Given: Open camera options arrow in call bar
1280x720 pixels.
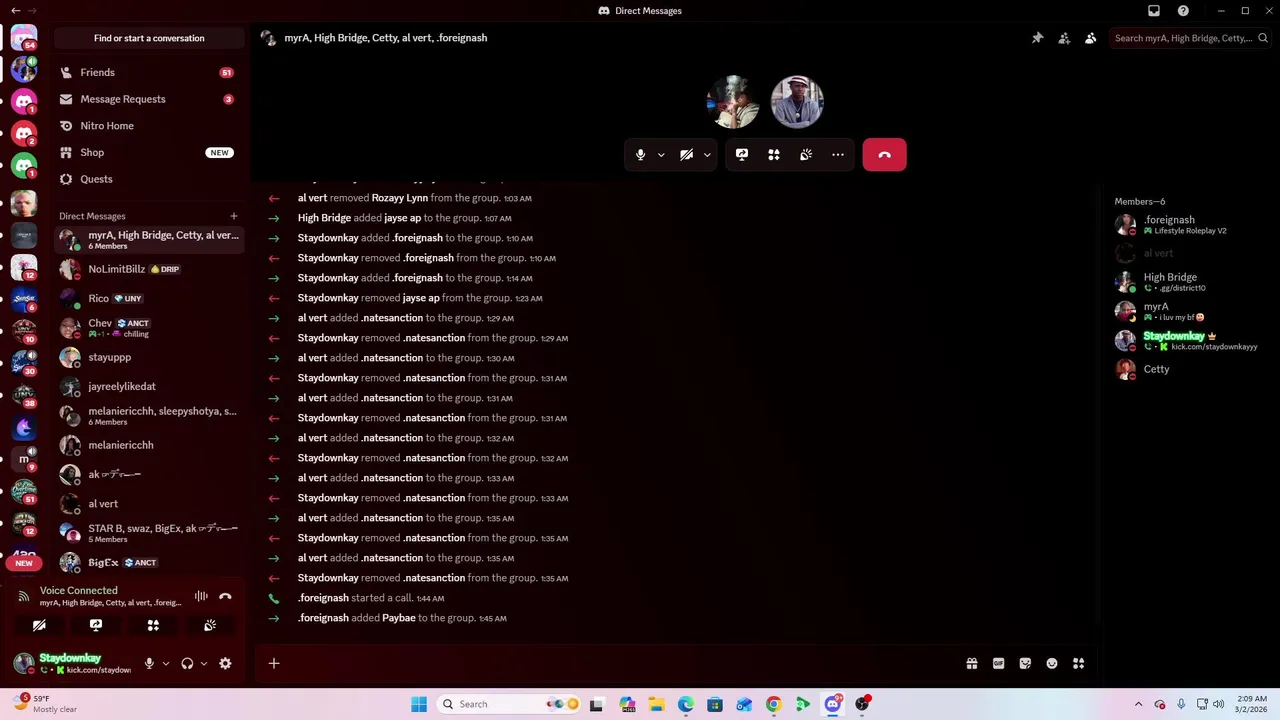Looking at the screenshot, I should pyautogui.click(x=707, y=155).
